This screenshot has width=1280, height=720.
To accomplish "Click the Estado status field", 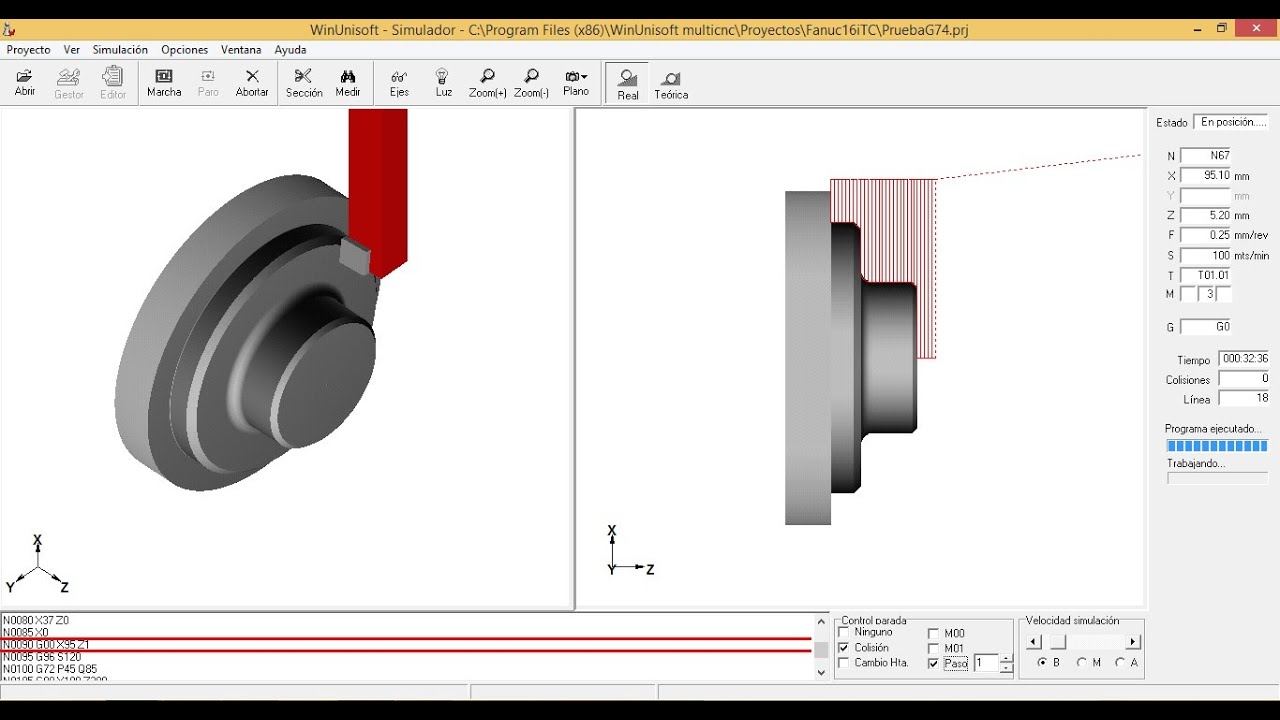I will 1231,122.
